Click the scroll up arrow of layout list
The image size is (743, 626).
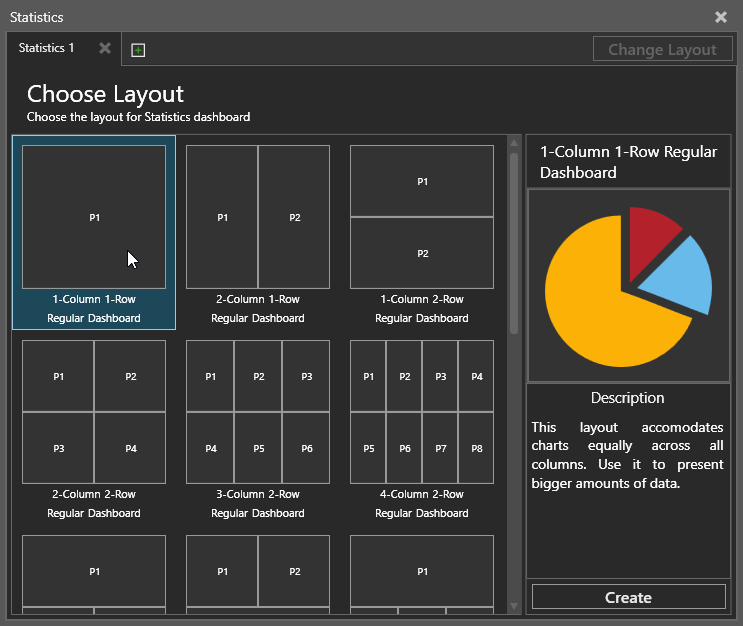tap(514, 142)
